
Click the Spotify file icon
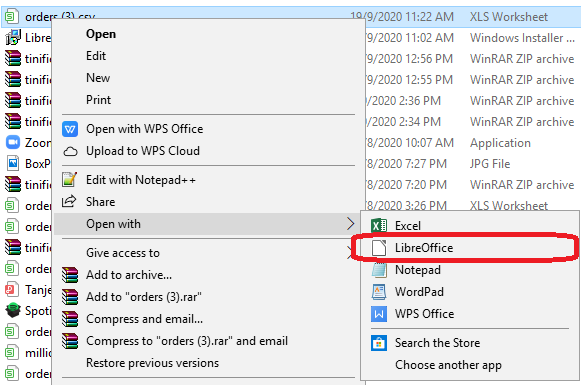coord(13,310)
